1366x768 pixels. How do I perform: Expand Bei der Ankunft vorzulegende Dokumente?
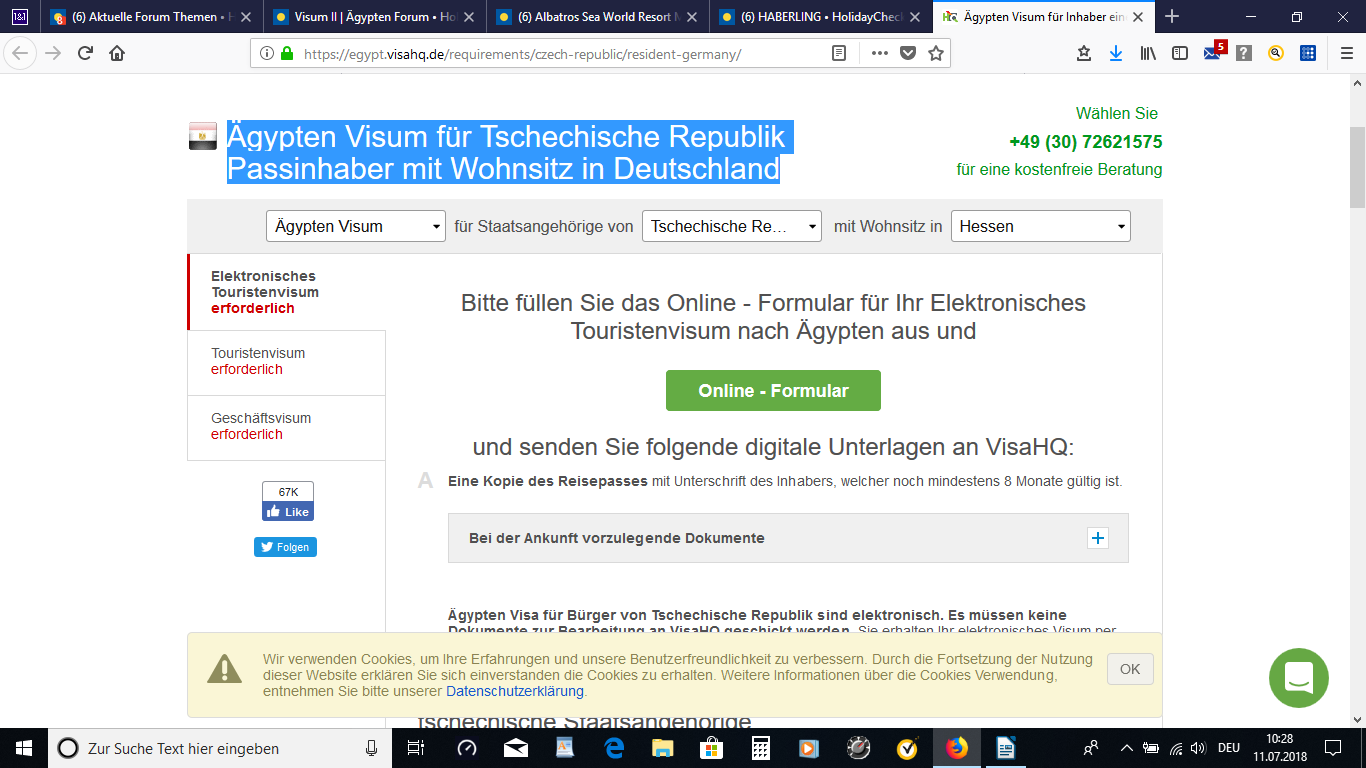coord(1097,538)
